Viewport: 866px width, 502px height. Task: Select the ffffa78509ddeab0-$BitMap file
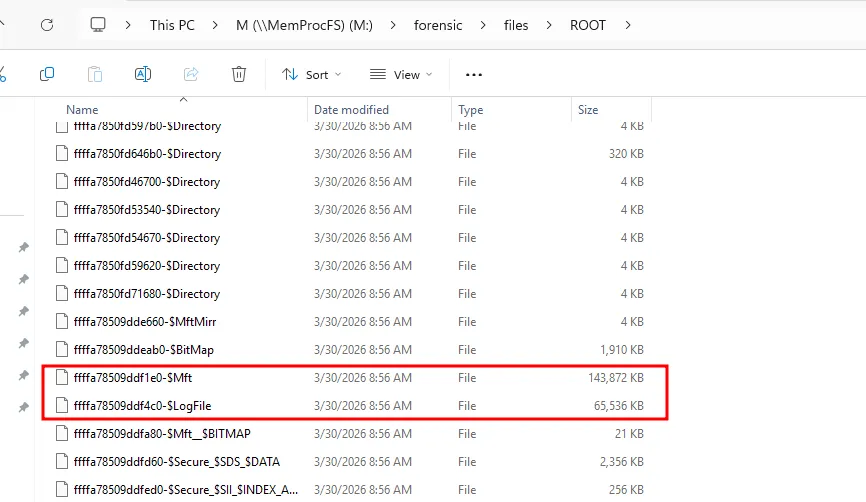pos(144,350)
